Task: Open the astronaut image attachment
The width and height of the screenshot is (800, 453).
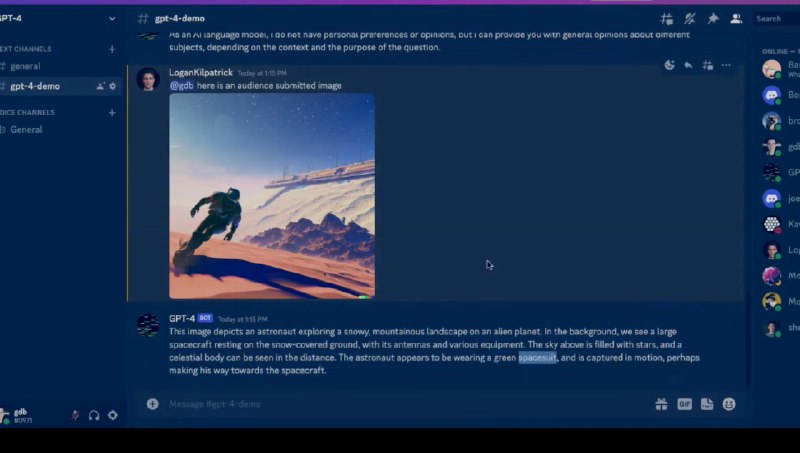Action: [272, 196]
